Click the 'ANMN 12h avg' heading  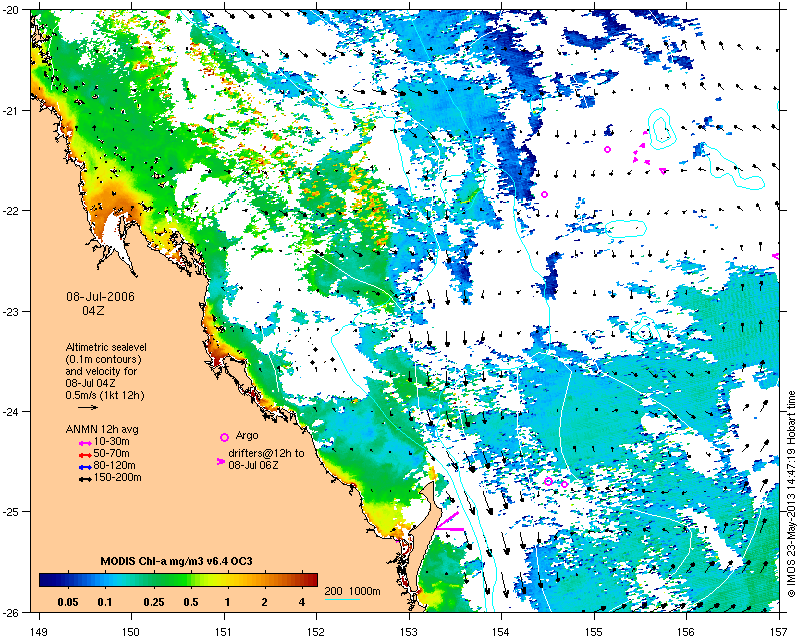coord(102,429)
